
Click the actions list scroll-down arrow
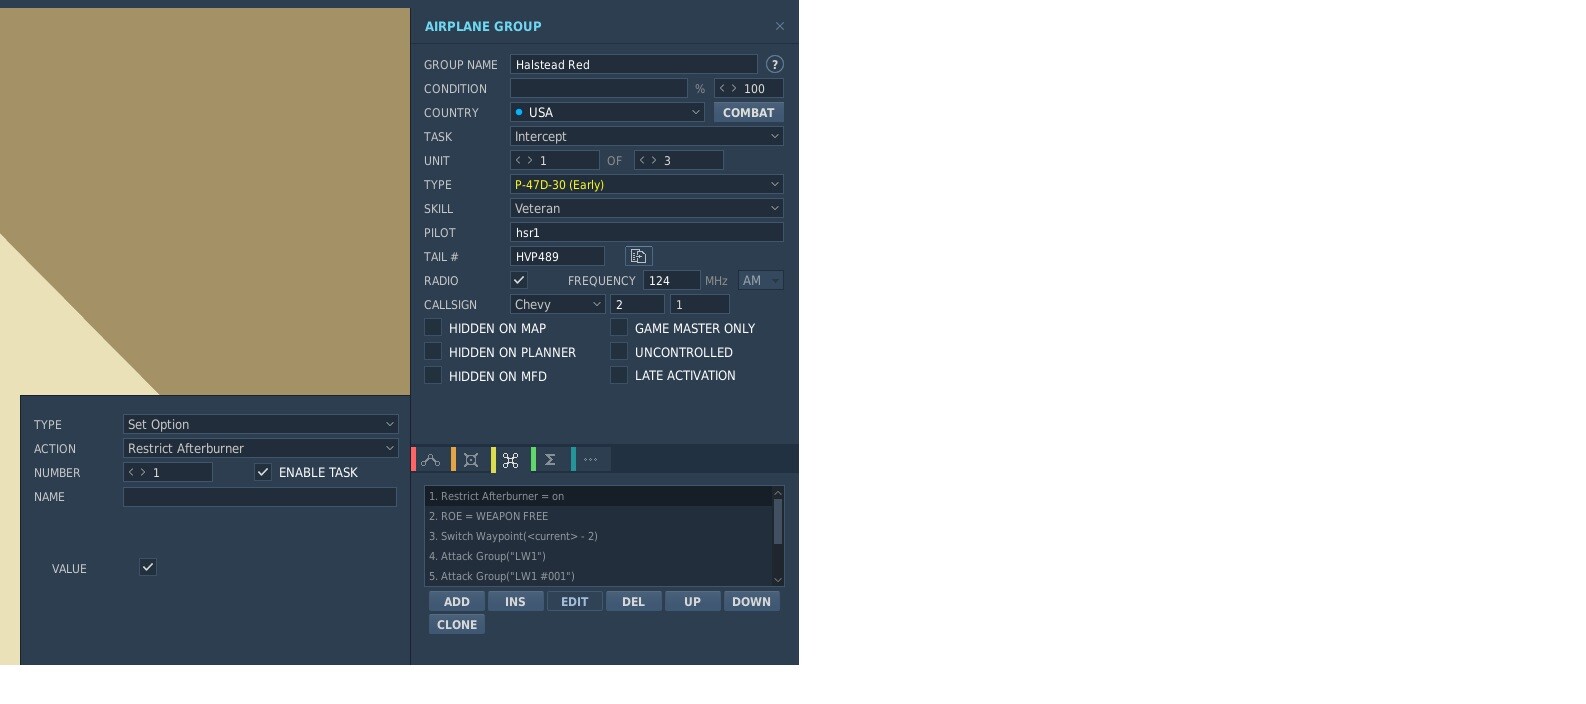point(778,580)
